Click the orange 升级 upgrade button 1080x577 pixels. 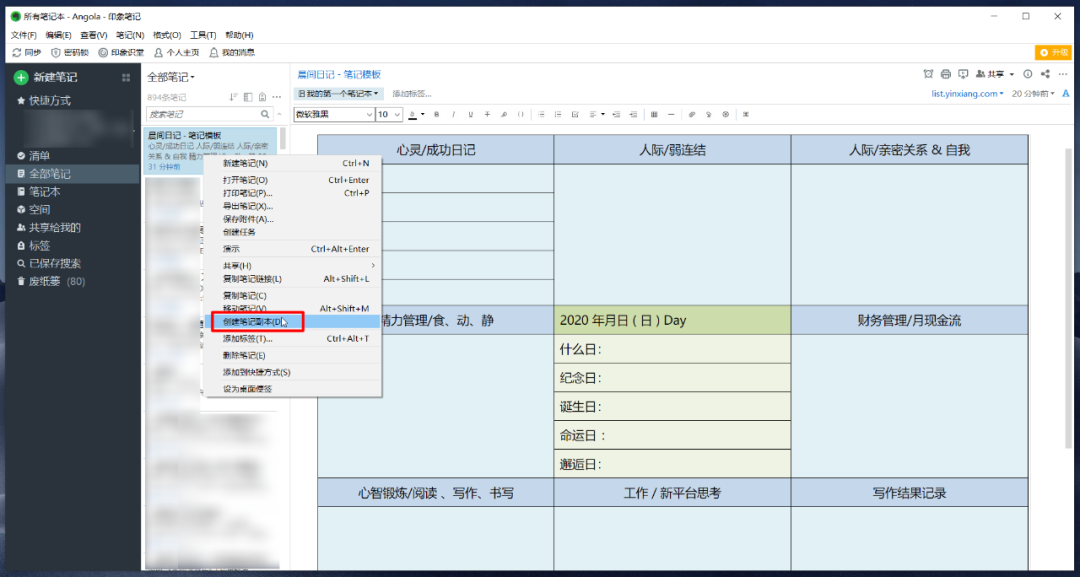click(x=1054, y=52)
